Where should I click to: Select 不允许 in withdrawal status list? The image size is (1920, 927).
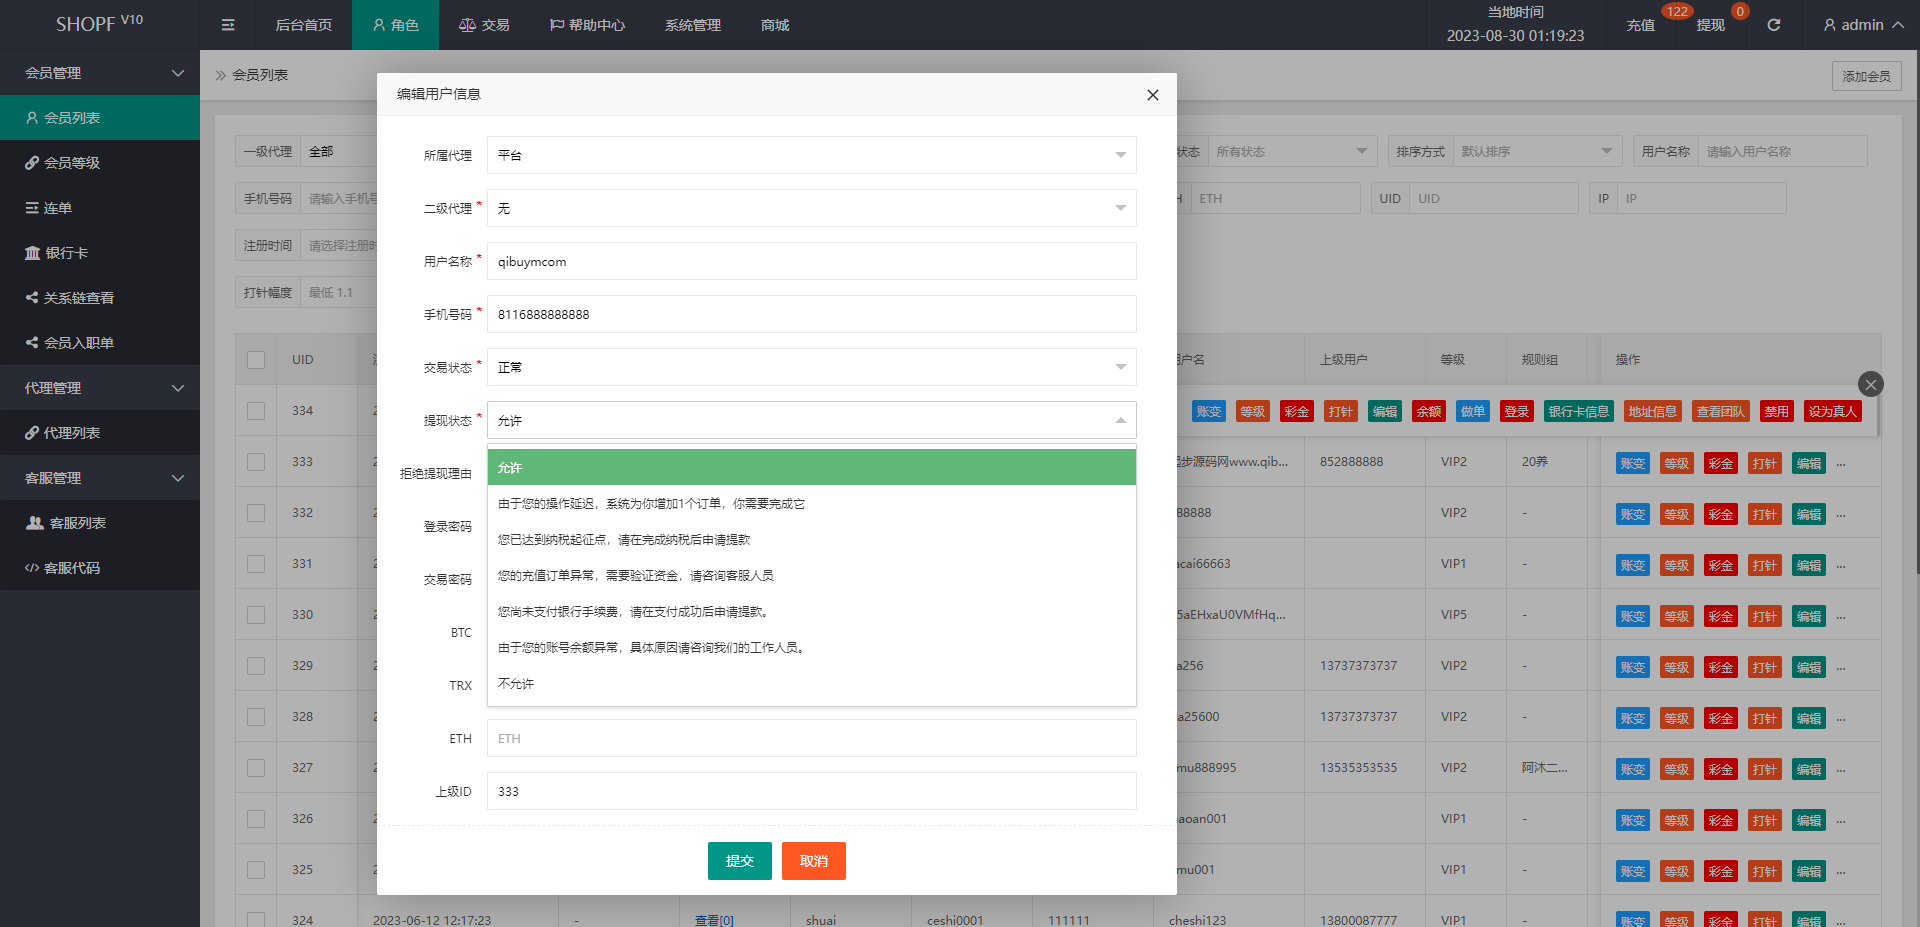point(516,684)
